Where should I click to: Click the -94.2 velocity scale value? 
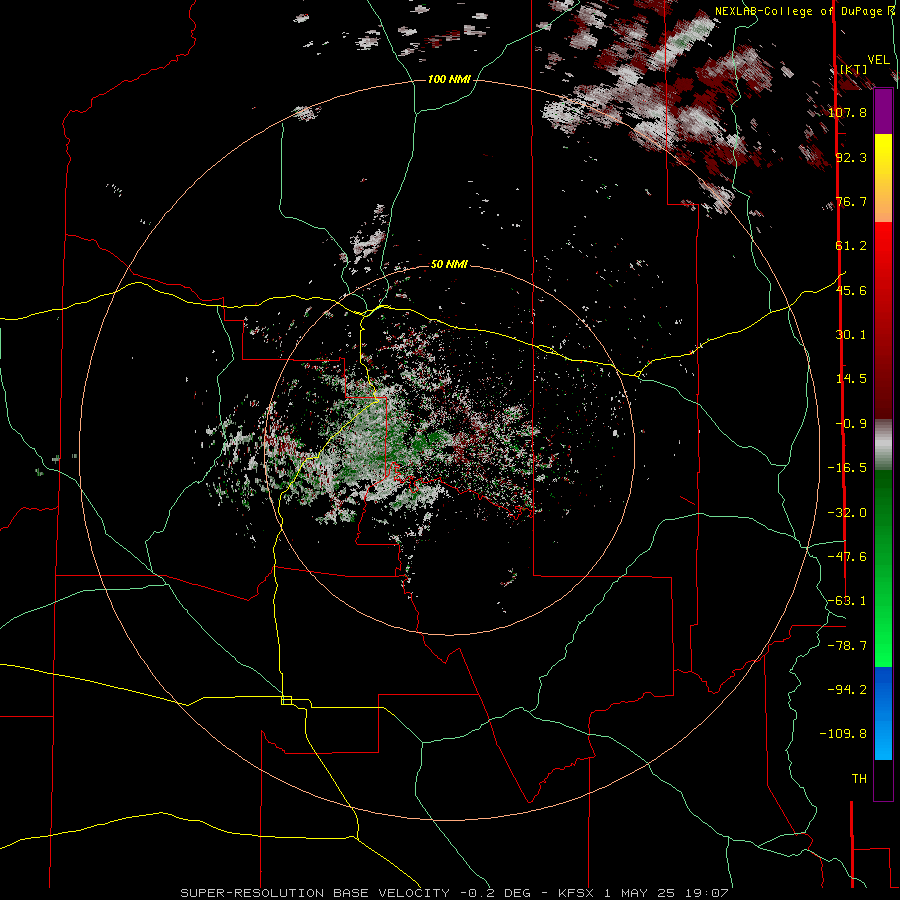click(847, 689)
